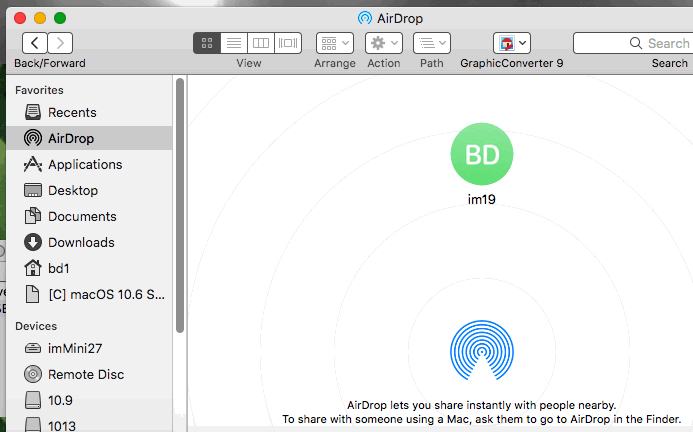Select the Downloads label in sidebar
This screenshot has width=693, height=432.
point(81,243)
